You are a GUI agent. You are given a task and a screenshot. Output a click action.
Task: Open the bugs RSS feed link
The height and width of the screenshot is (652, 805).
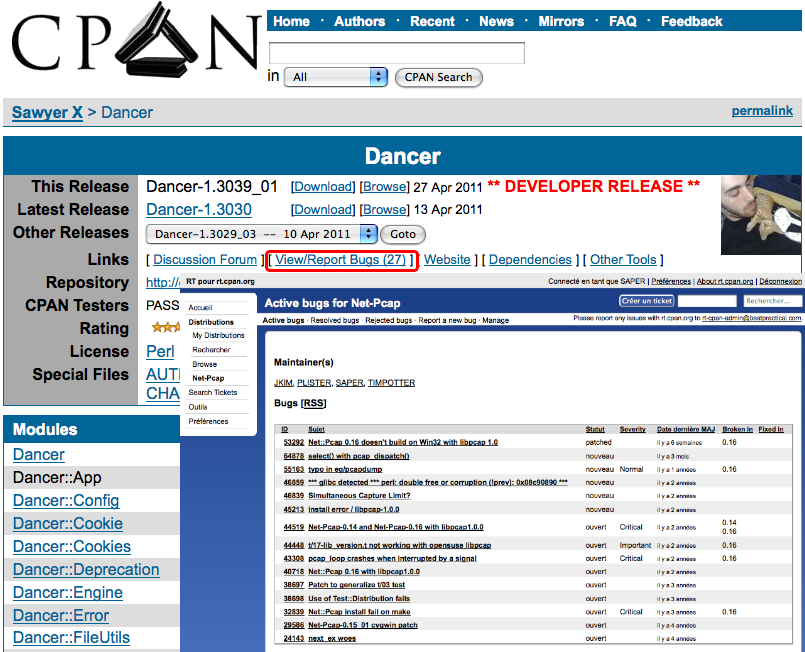point(314,403)
